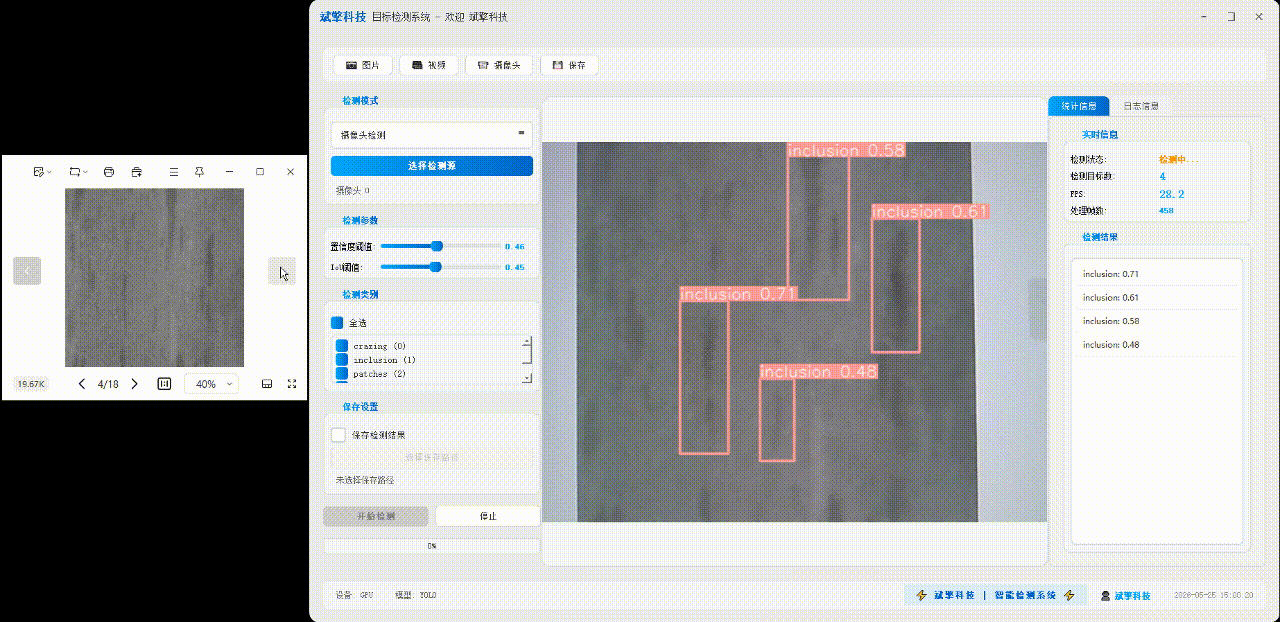Click the 28.2 FPS value
This screenshot has height=622, width=1280.
click(x=1171, y=194)
